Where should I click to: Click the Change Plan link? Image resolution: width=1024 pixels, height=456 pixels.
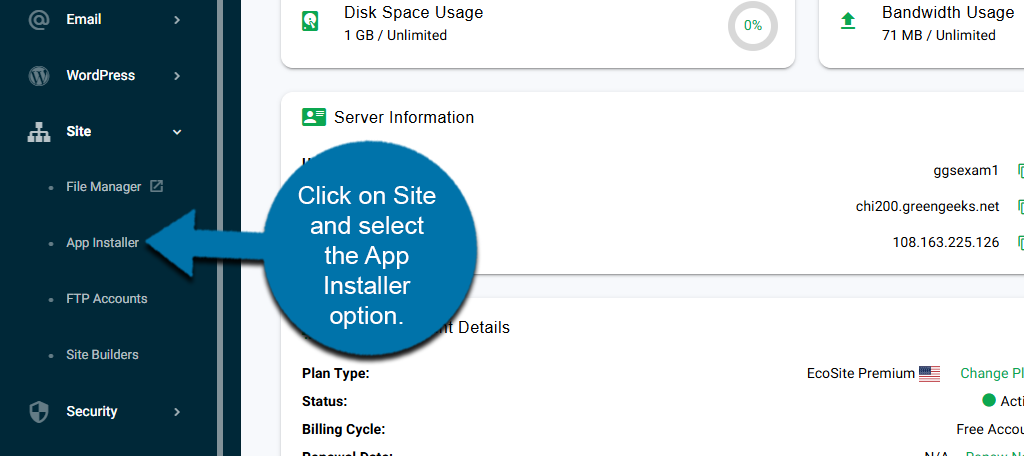990,373
